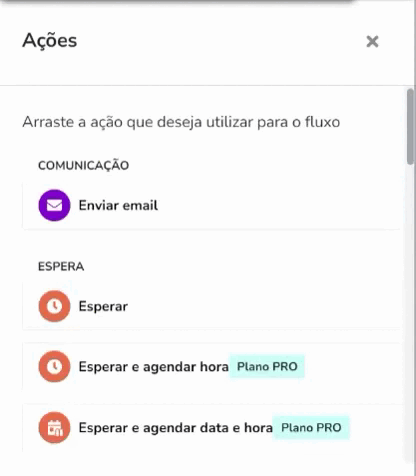Click the "Arraste a ação" instruction text
Screen dimensions: 416x476
tap(181, 122)
